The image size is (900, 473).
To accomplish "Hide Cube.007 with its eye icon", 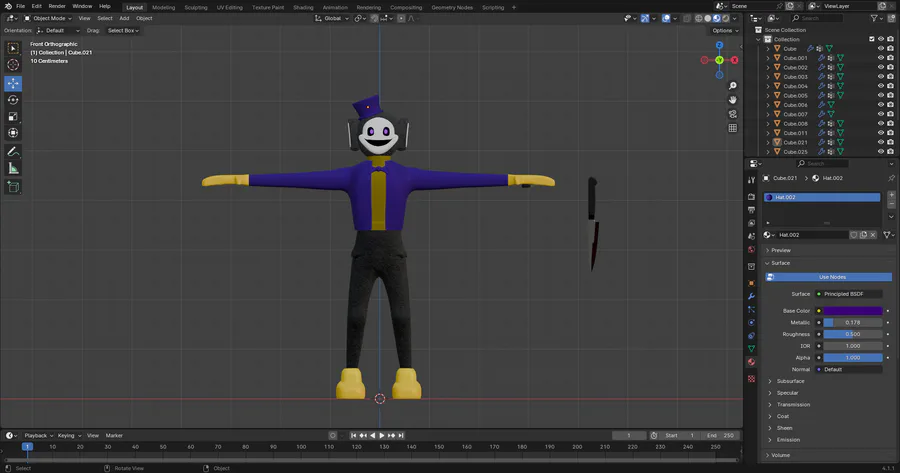I will tap(881, 114).
